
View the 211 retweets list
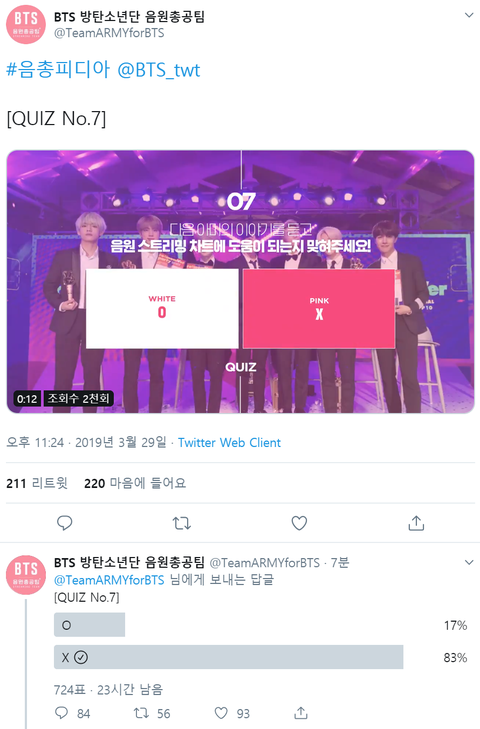(37, 484)
